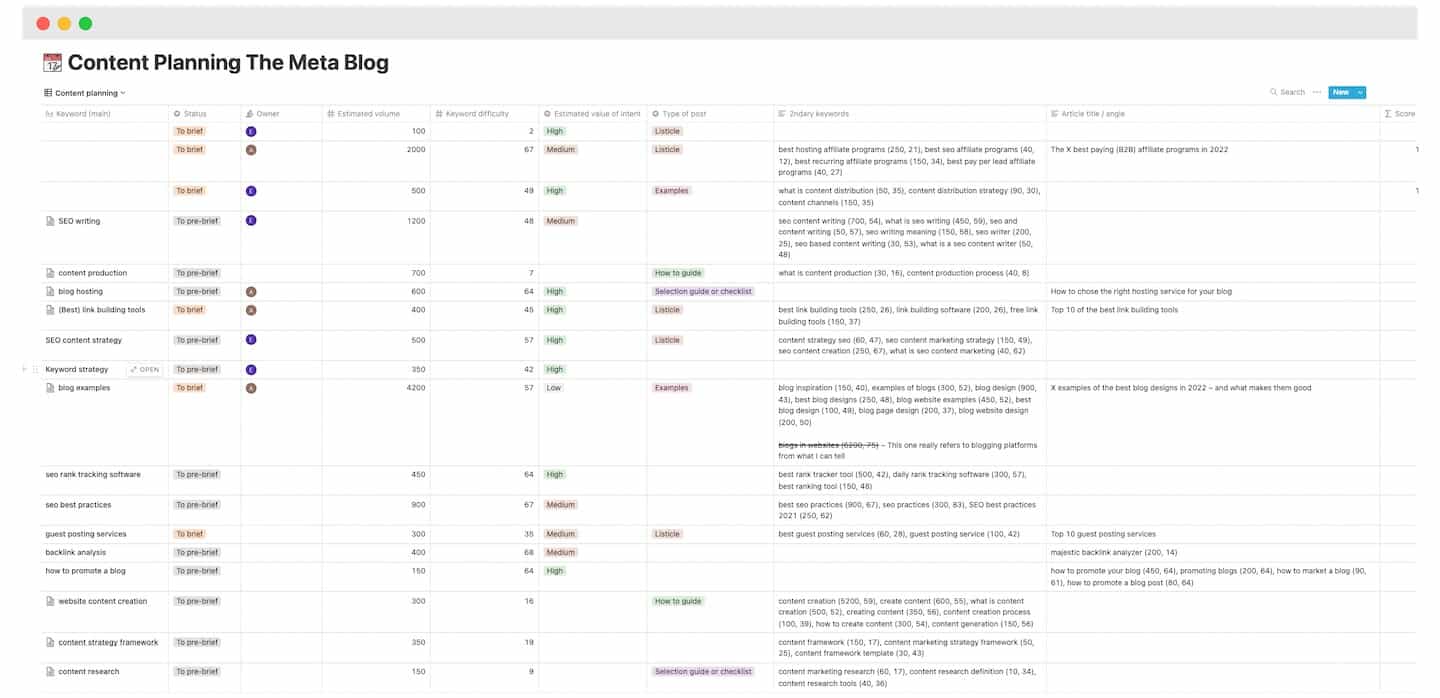The height and width of the screenshot is (698, 1440).
Task: Click the page icon next to content research
Action: (x=49, y=671)
